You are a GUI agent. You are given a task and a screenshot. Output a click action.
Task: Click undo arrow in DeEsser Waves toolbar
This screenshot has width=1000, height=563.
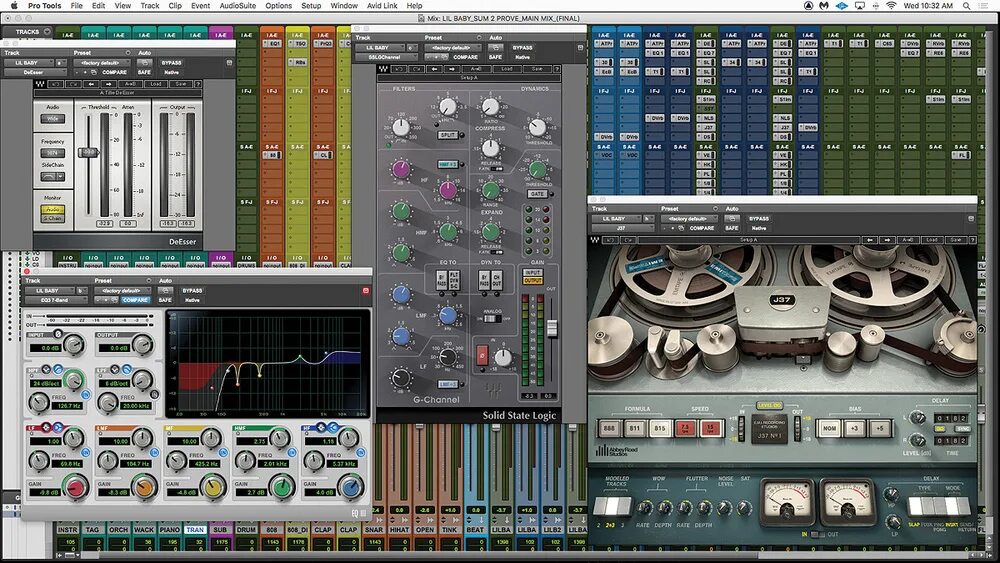click(56, 84)
